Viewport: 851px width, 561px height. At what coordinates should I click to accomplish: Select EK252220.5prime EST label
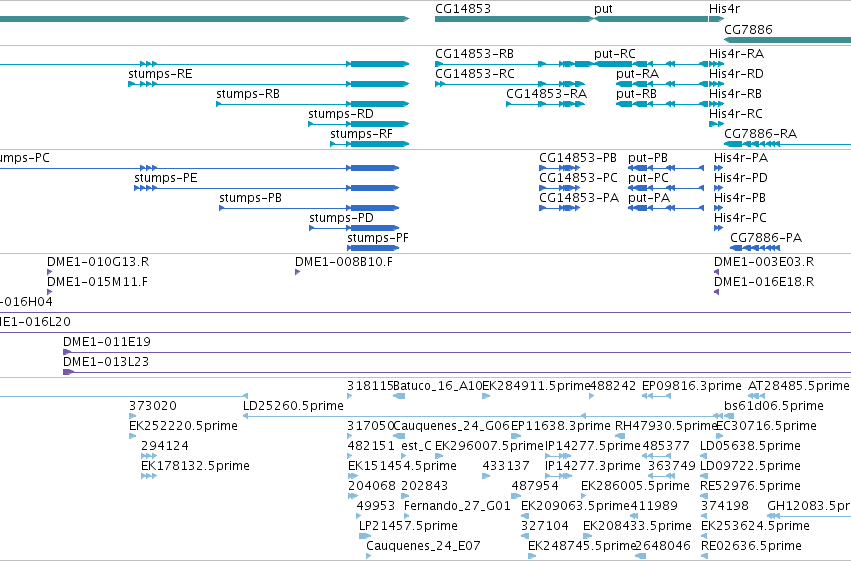point(183,426)
